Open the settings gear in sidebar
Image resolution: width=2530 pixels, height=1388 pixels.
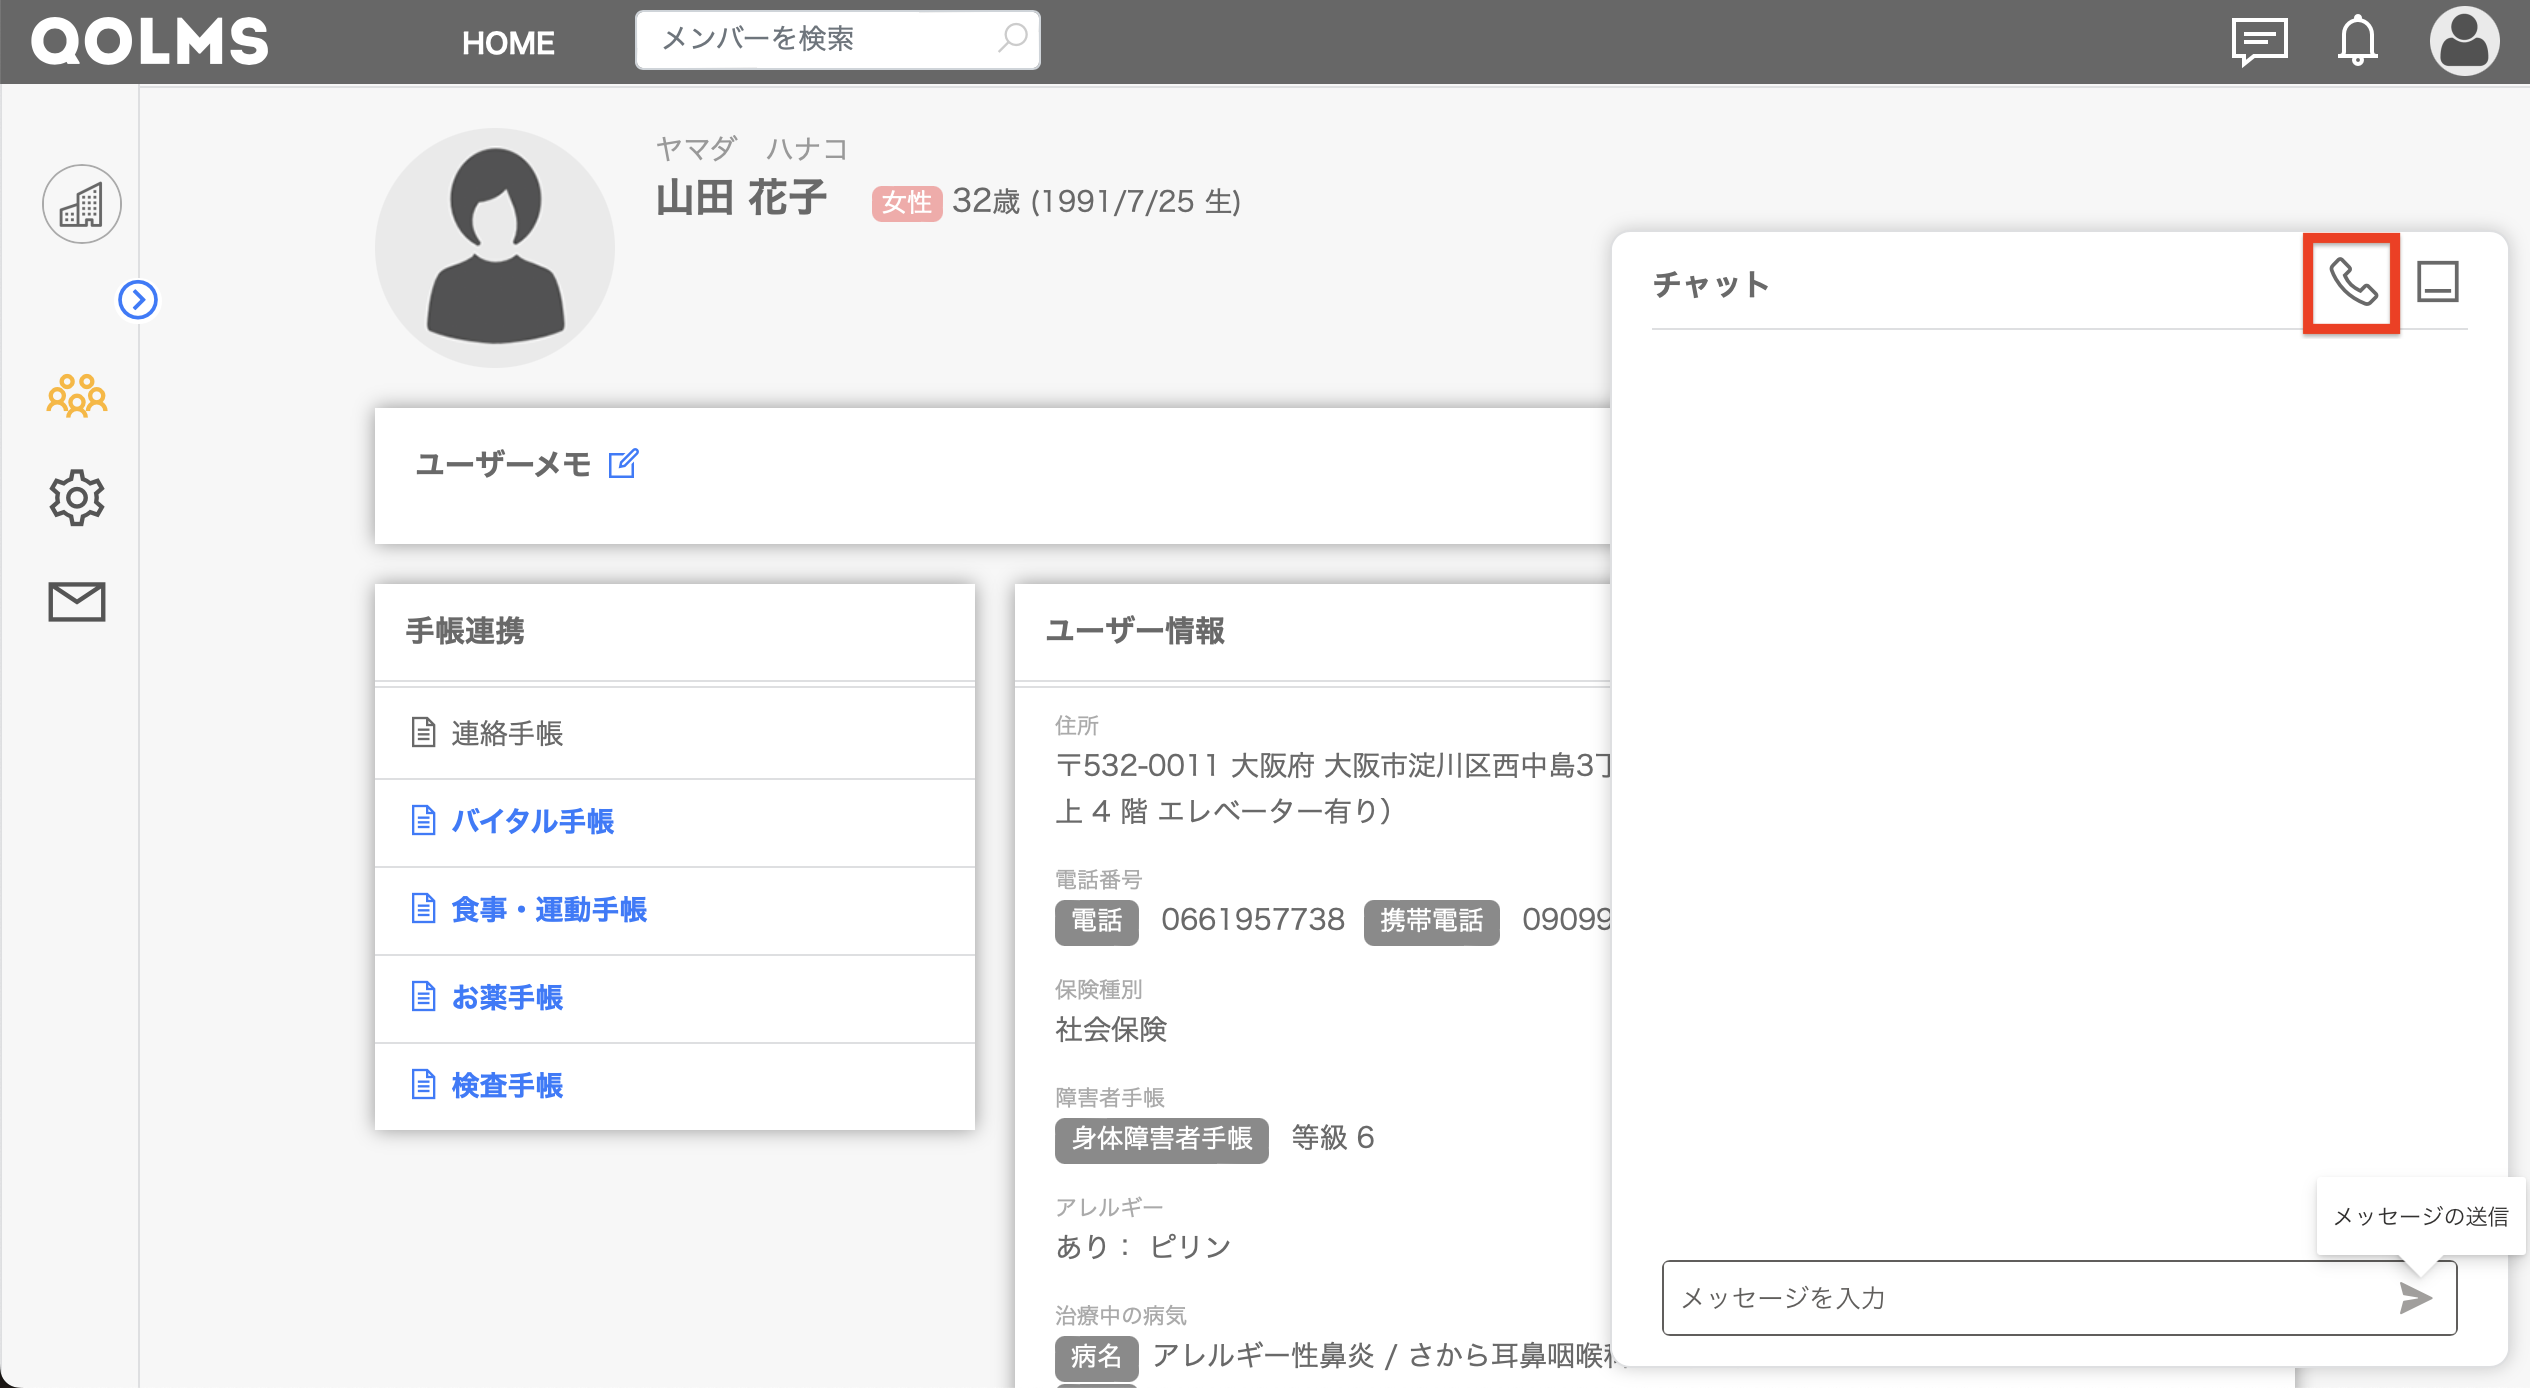(x=77, y=497)
